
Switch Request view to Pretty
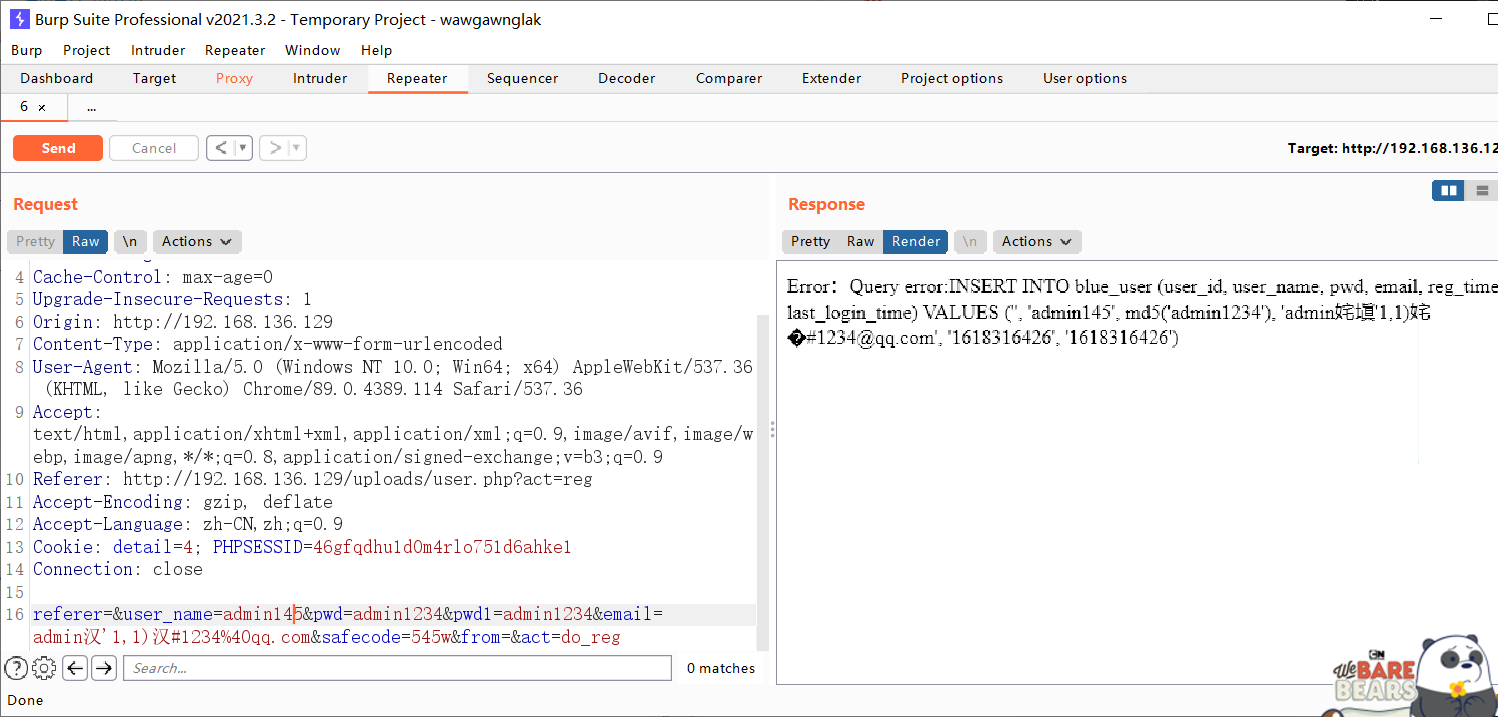click(x=35, y=241)
